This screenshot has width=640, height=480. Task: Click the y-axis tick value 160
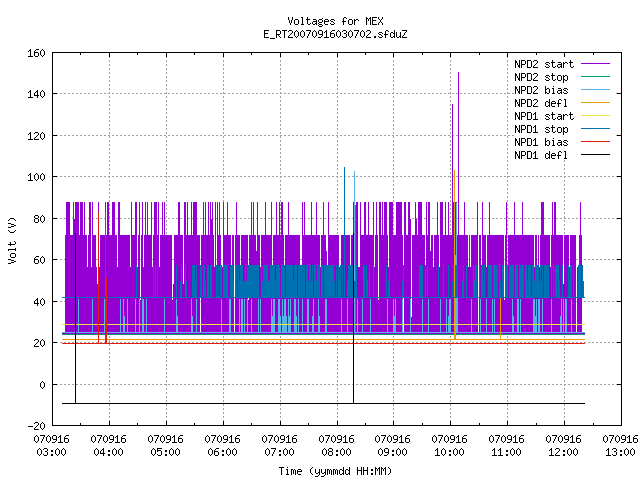(x=36, y=53)
